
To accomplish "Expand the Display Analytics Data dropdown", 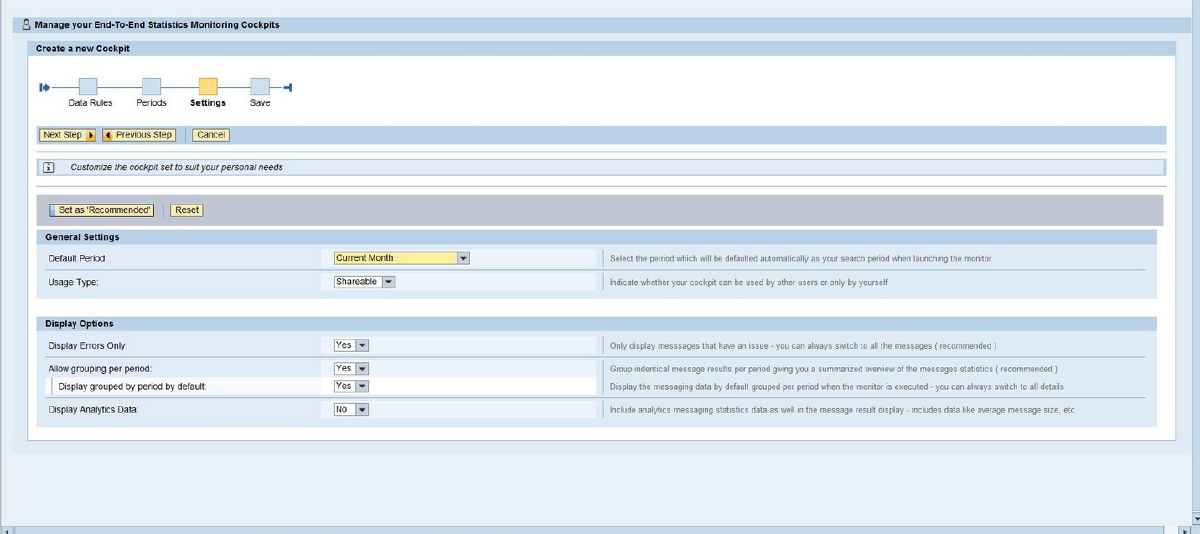I will 362,409.
